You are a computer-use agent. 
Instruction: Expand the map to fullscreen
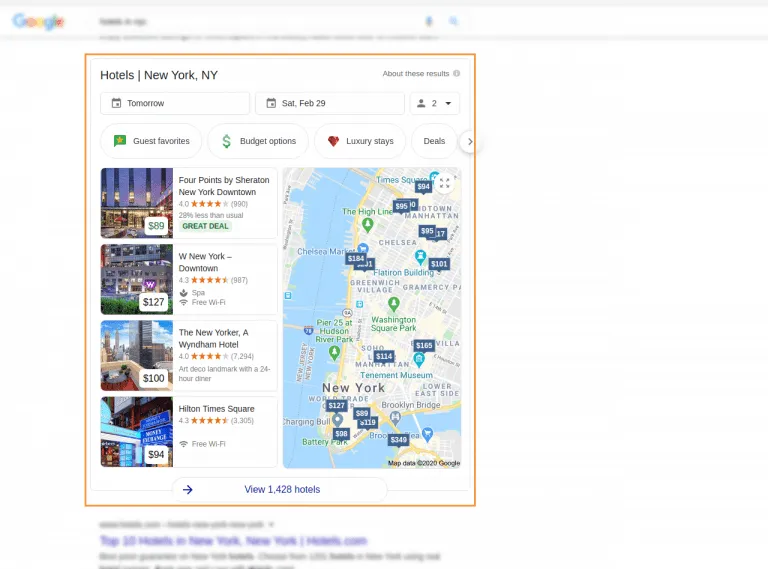tap(444, 183)
